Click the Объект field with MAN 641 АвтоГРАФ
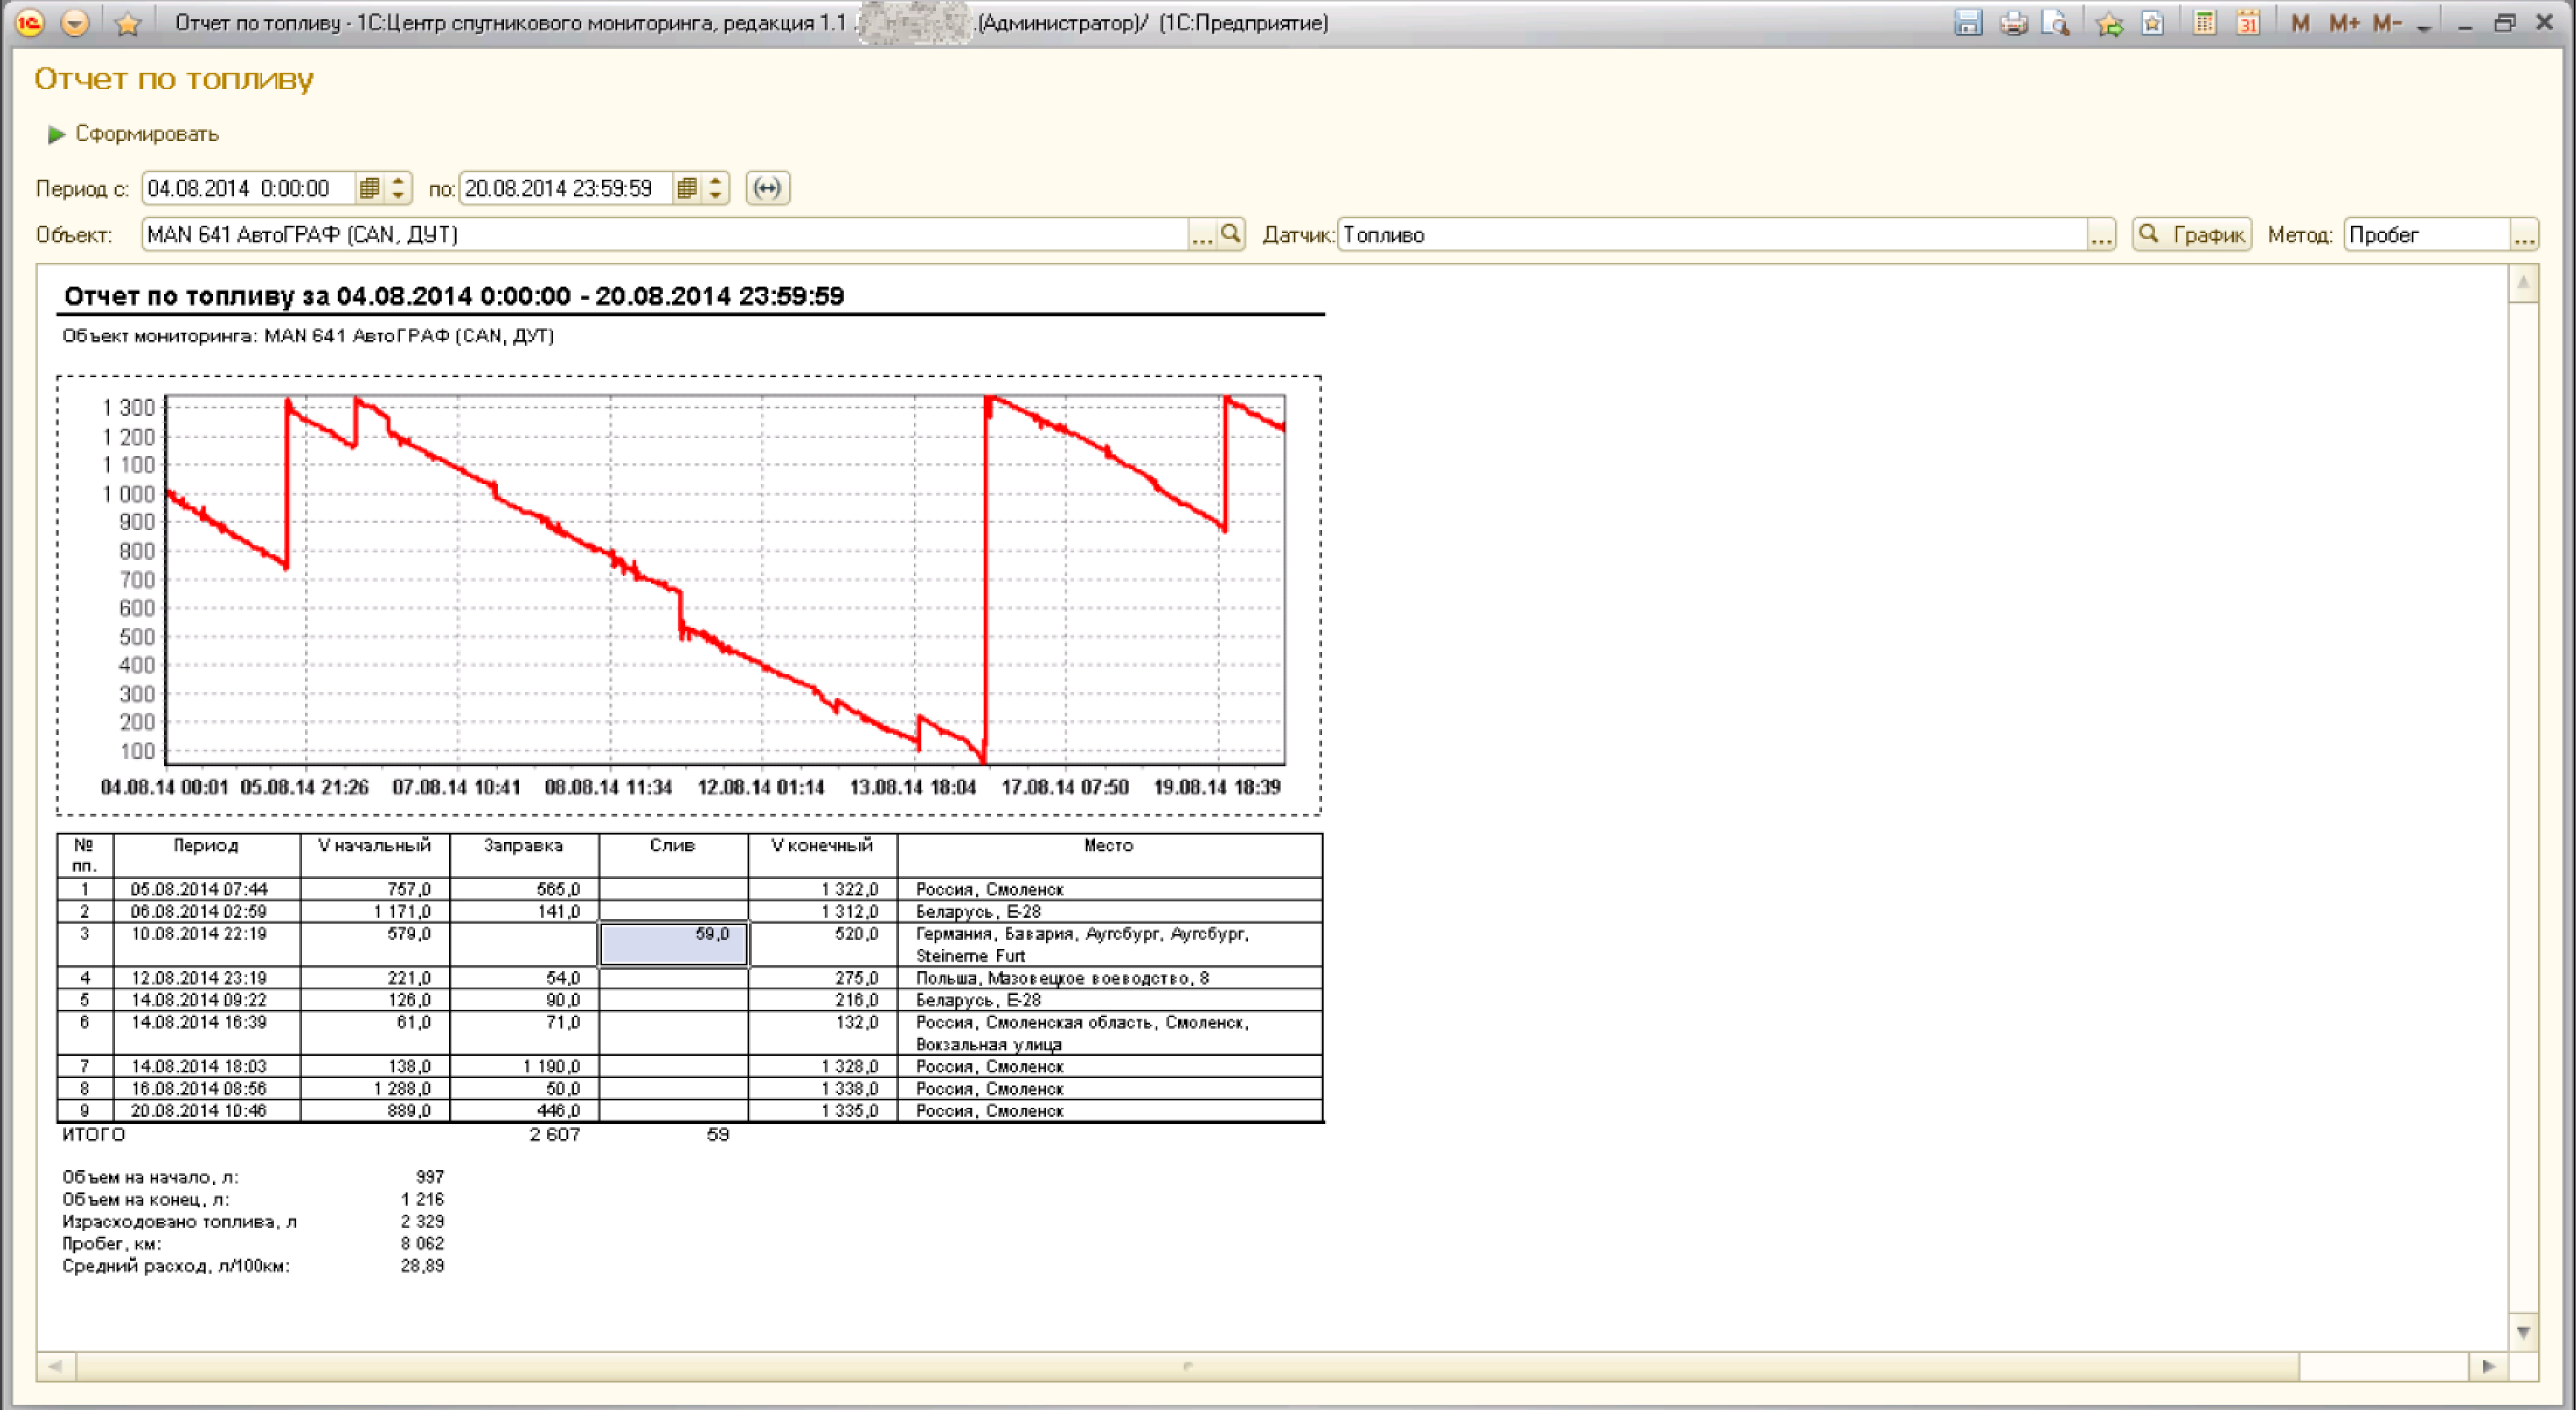Viewport: 2576px width, 1410px height. (664, 235)
